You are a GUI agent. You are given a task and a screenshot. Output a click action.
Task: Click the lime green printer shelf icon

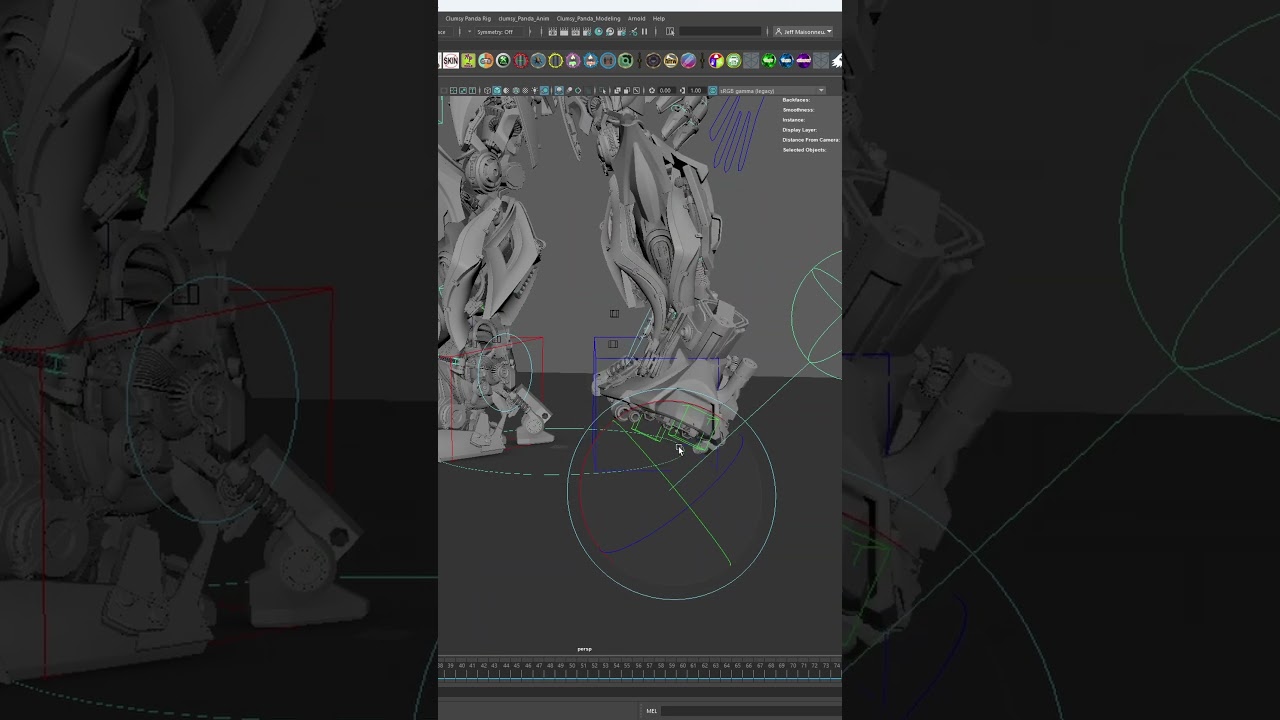pyautogui.click(x=733, y=61)
